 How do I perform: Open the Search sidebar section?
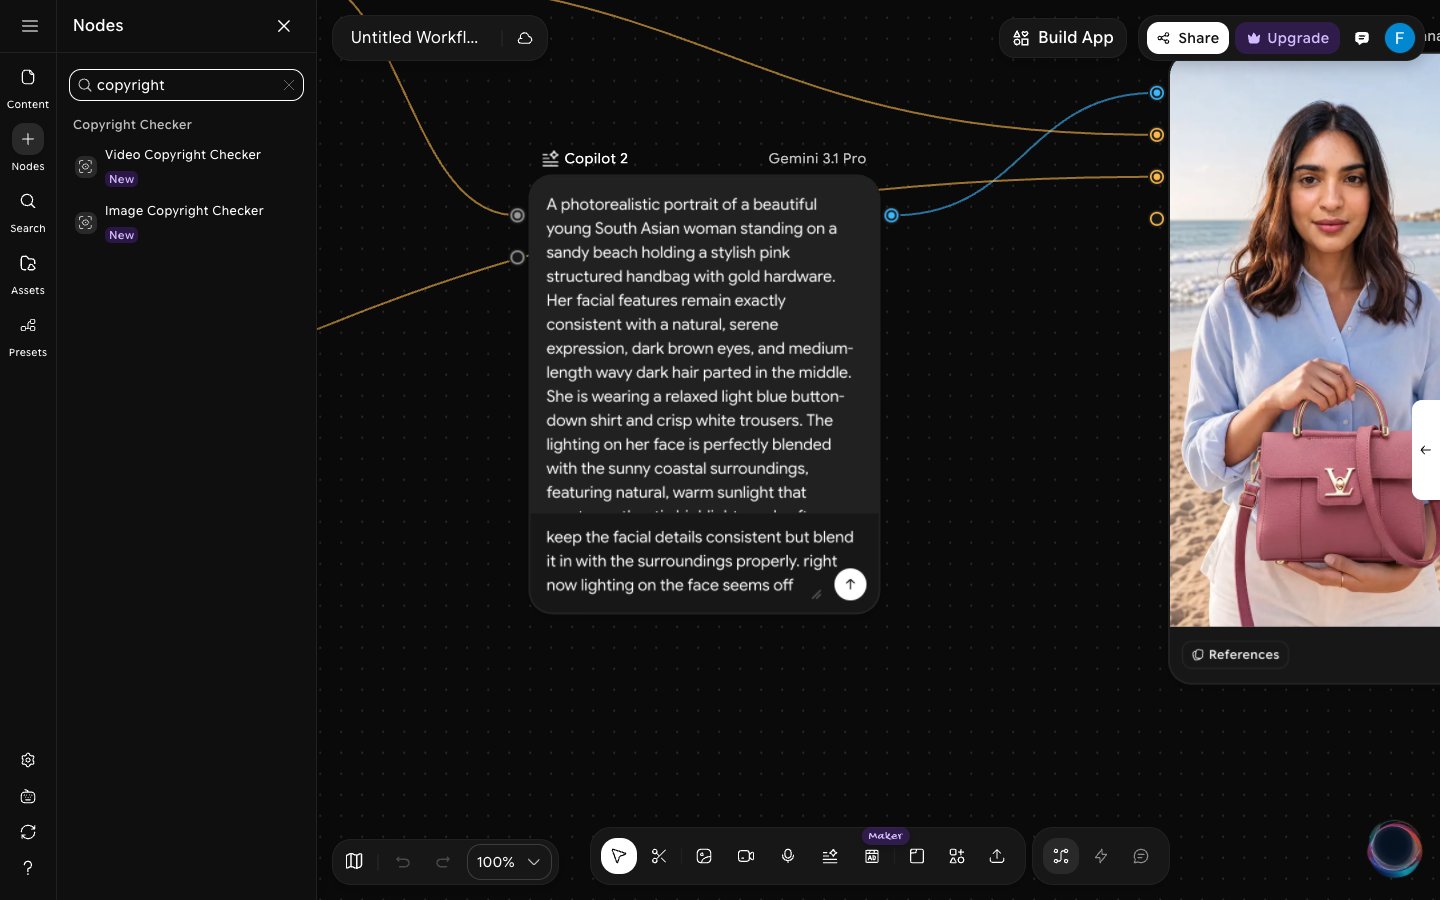click(x=28, y=212)
